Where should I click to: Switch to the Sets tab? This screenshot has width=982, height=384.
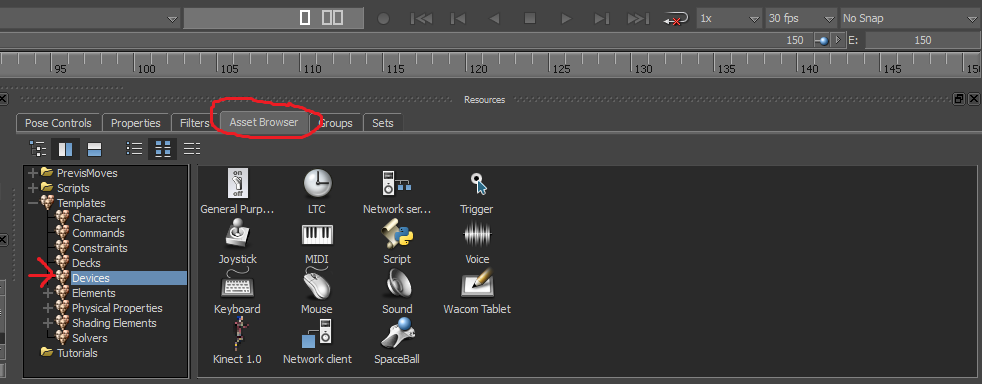click(x=383, y=123)
